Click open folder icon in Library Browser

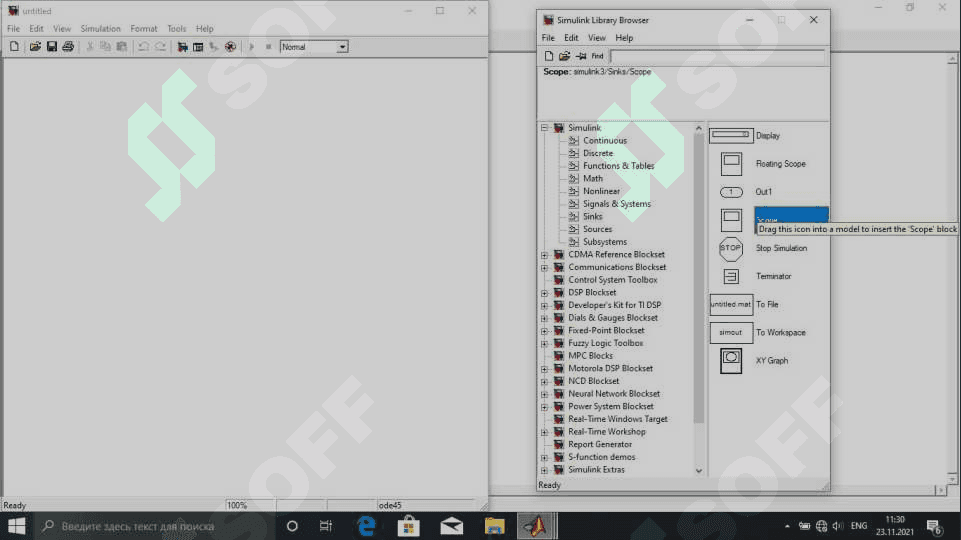tap(564, 56)
